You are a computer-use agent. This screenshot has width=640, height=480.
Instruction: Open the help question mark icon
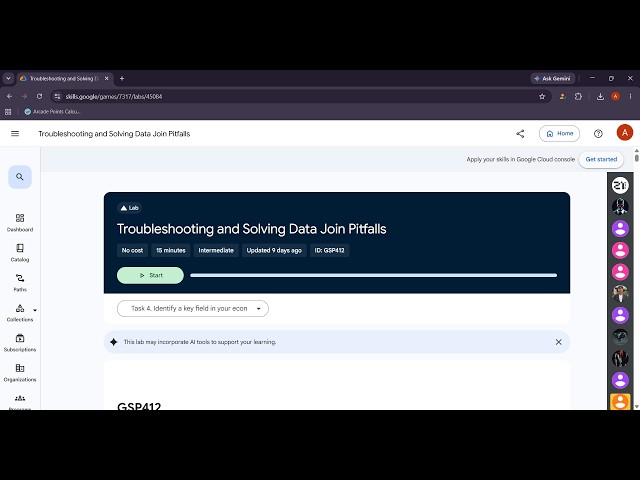pos(598,133)
